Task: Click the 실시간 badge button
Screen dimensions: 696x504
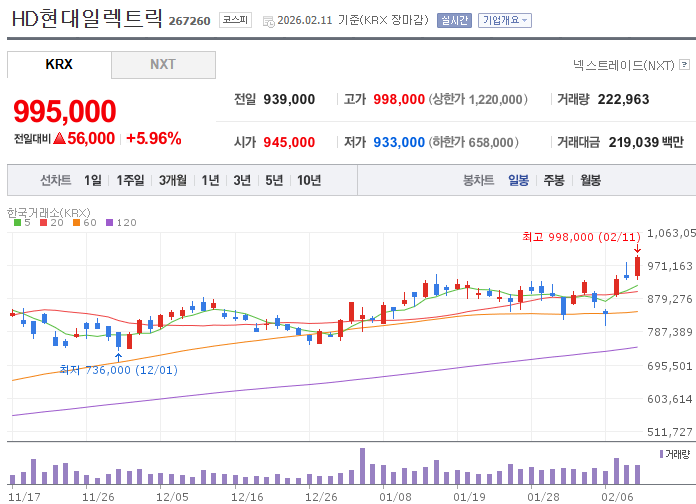Action: coord(454,20)
